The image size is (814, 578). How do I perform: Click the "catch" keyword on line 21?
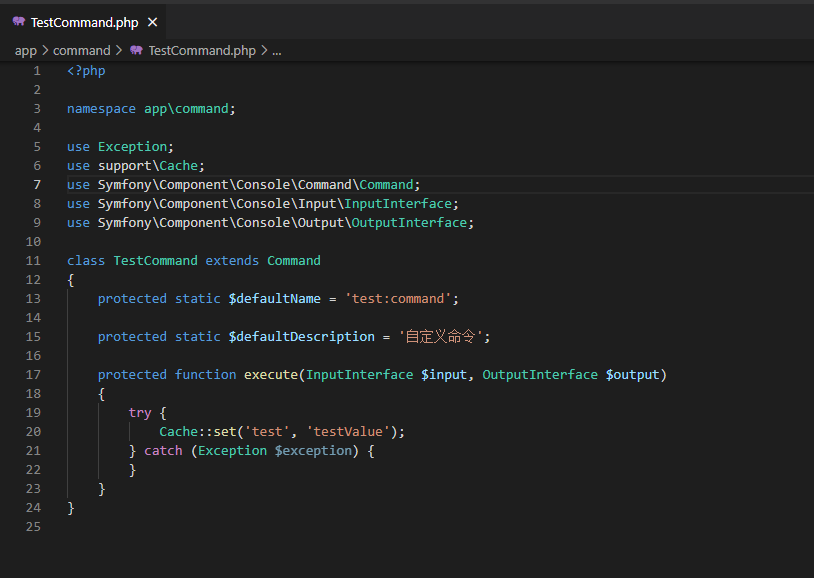click(163, 451)
